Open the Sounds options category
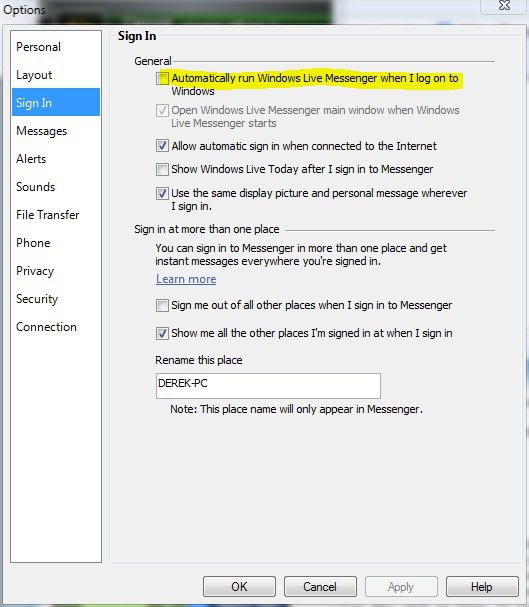The width and height of the screenshot is (529, 607). pos(56,187)
